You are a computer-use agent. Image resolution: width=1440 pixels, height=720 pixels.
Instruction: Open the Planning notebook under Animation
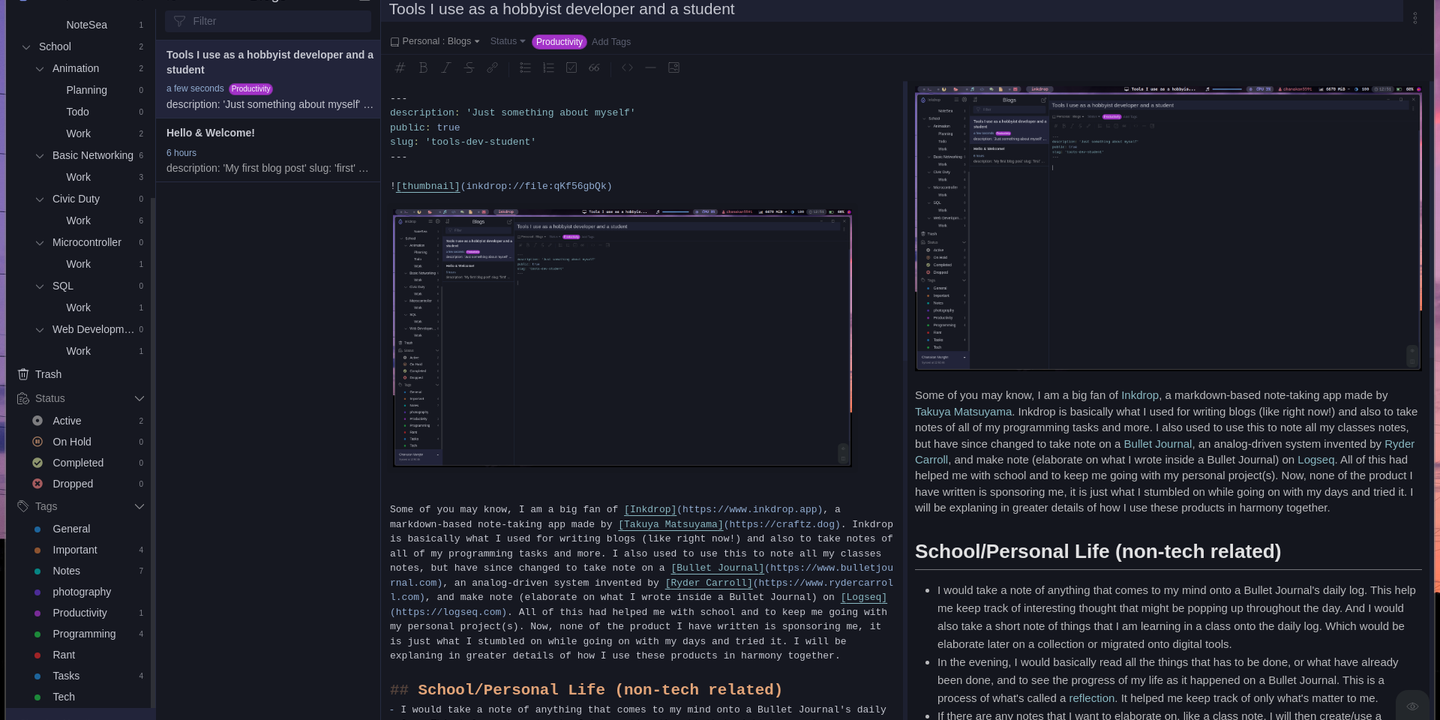click(87, 90)
